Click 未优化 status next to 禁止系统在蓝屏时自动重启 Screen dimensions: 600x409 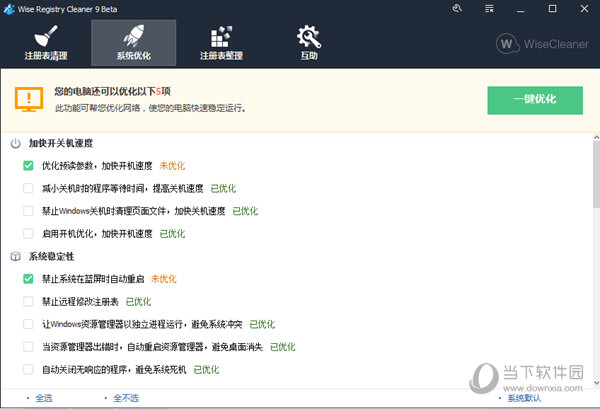[164, 279]
